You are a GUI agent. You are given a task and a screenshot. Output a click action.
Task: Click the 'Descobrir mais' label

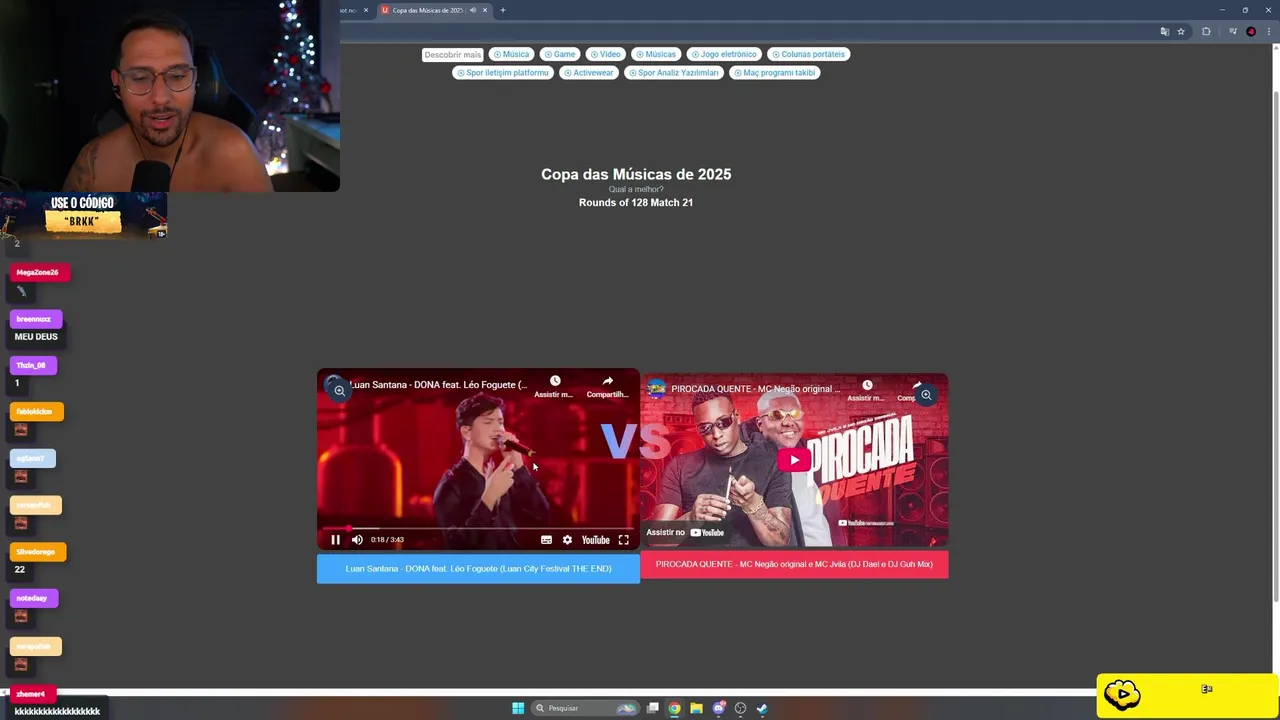(452, 55)
